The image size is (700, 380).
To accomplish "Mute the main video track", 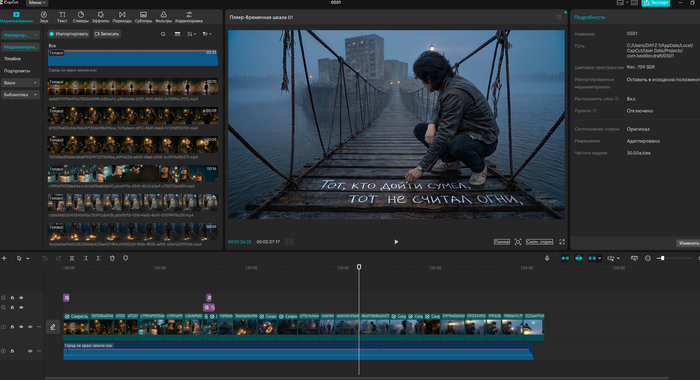I will [x=30, y=327].
